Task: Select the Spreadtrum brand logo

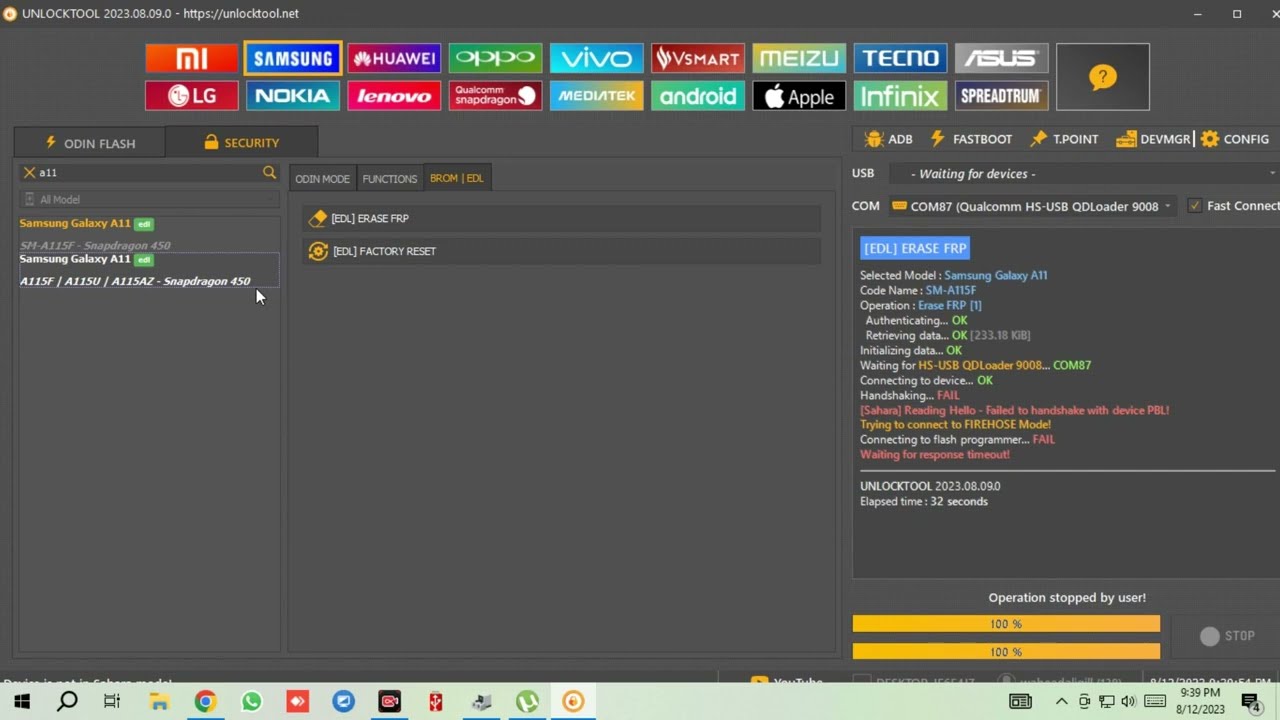Action: [1000, 96]
